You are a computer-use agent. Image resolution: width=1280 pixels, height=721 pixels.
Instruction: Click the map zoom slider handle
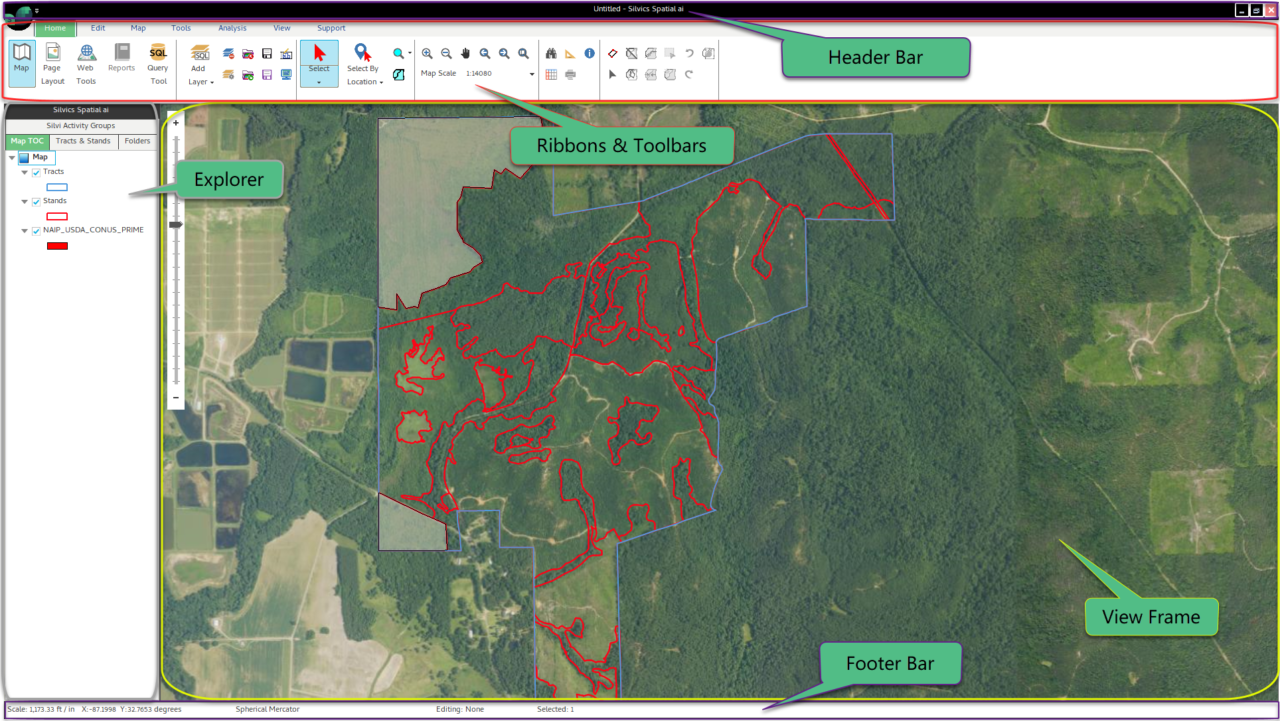click(x=176, y=226)
